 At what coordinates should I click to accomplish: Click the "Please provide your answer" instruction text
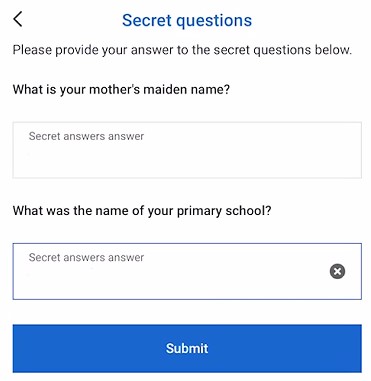[182, 50]
